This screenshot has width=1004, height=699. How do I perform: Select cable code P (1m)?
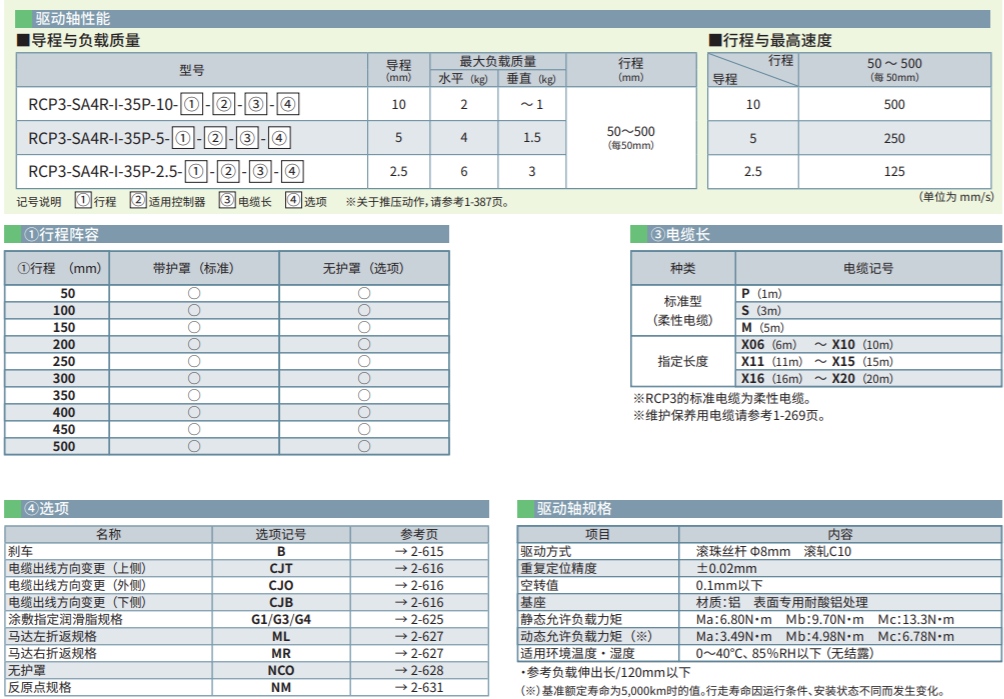761,293
